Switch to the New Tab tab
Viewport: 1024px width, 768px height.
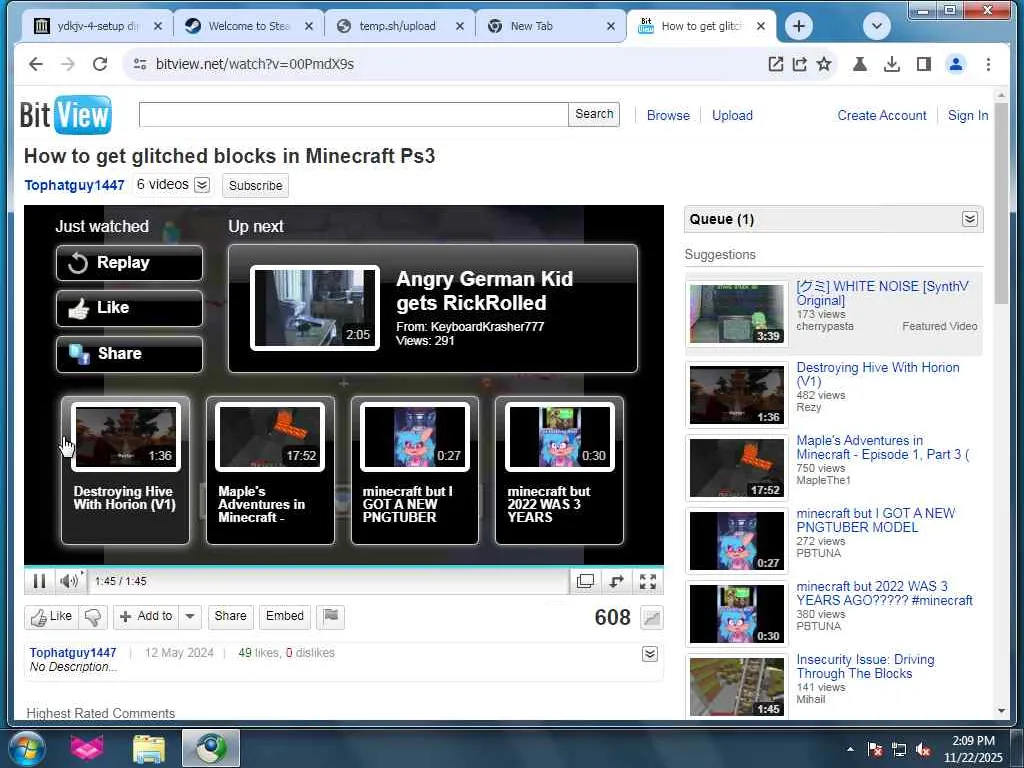pyautogui.click(x=551, y=26)
